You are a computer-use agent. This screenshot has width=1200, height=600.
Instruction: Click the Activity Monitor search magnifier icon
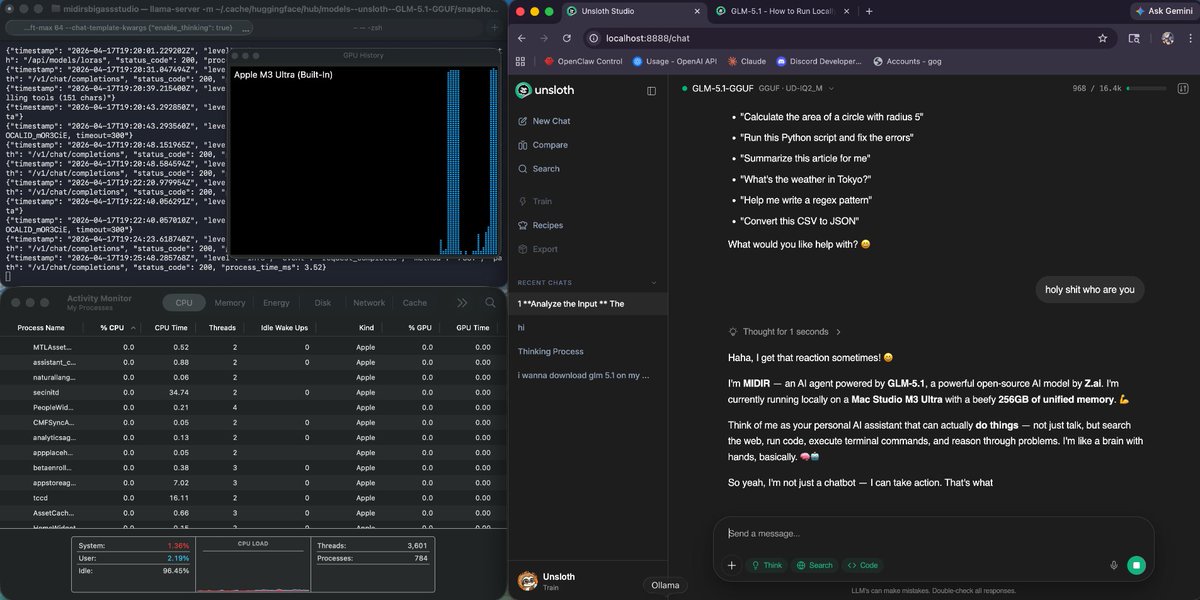pos(490,303)
